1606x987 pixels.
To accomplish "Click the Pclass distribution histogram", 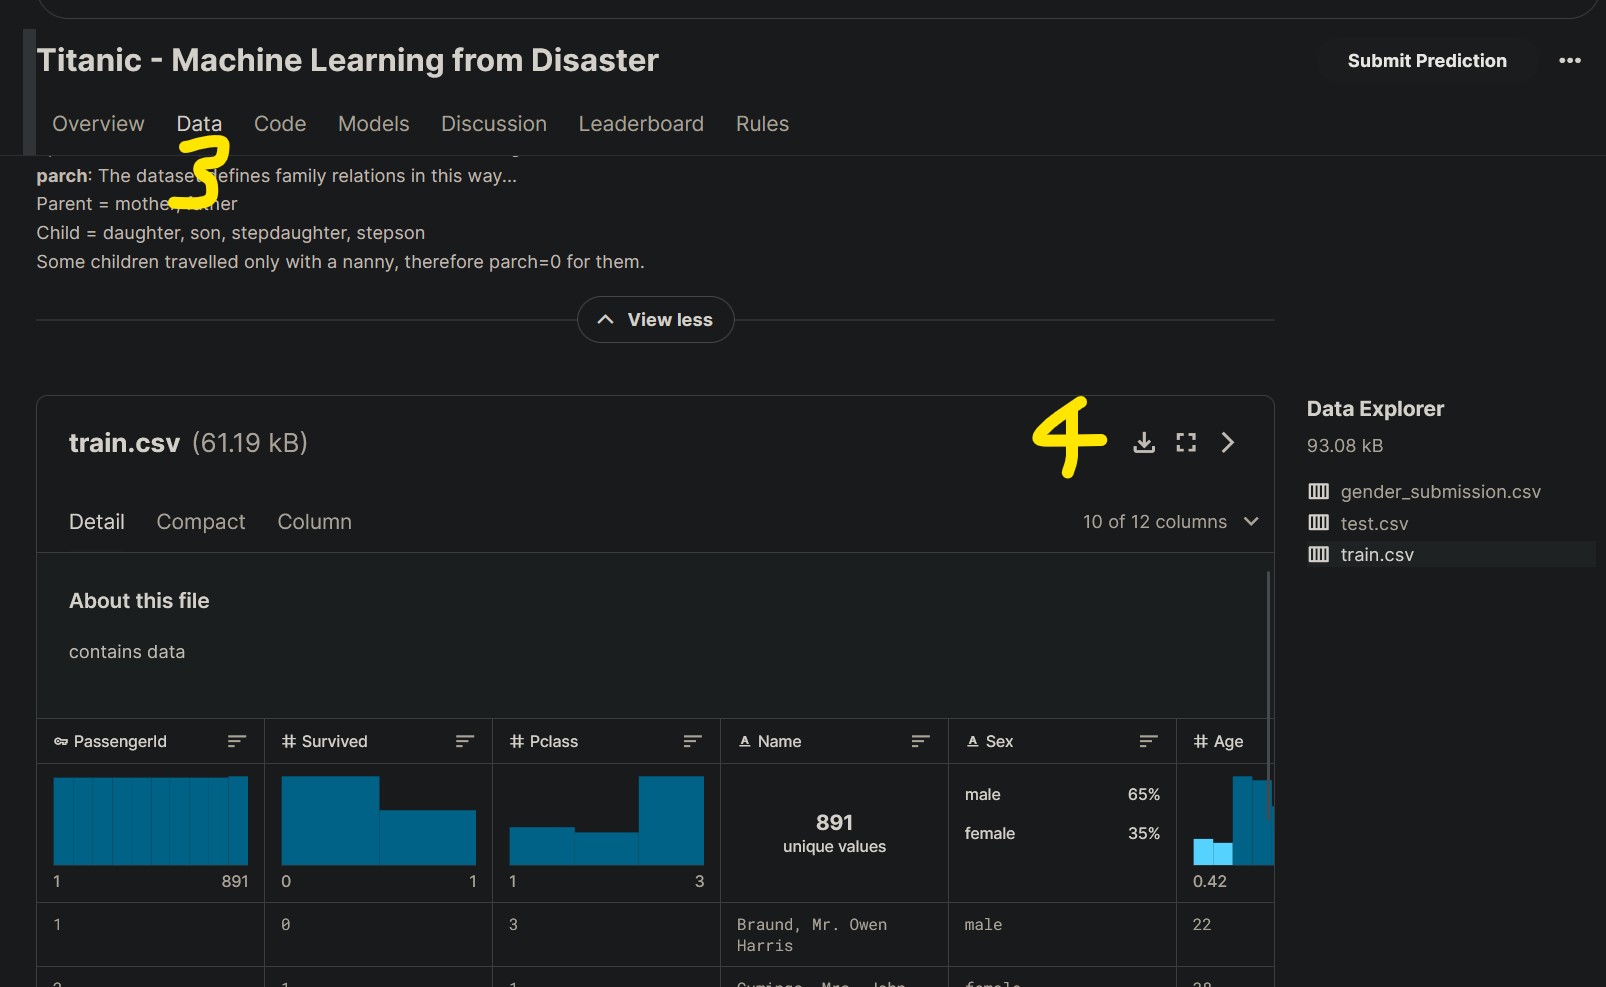I will [x=607, y=821].
